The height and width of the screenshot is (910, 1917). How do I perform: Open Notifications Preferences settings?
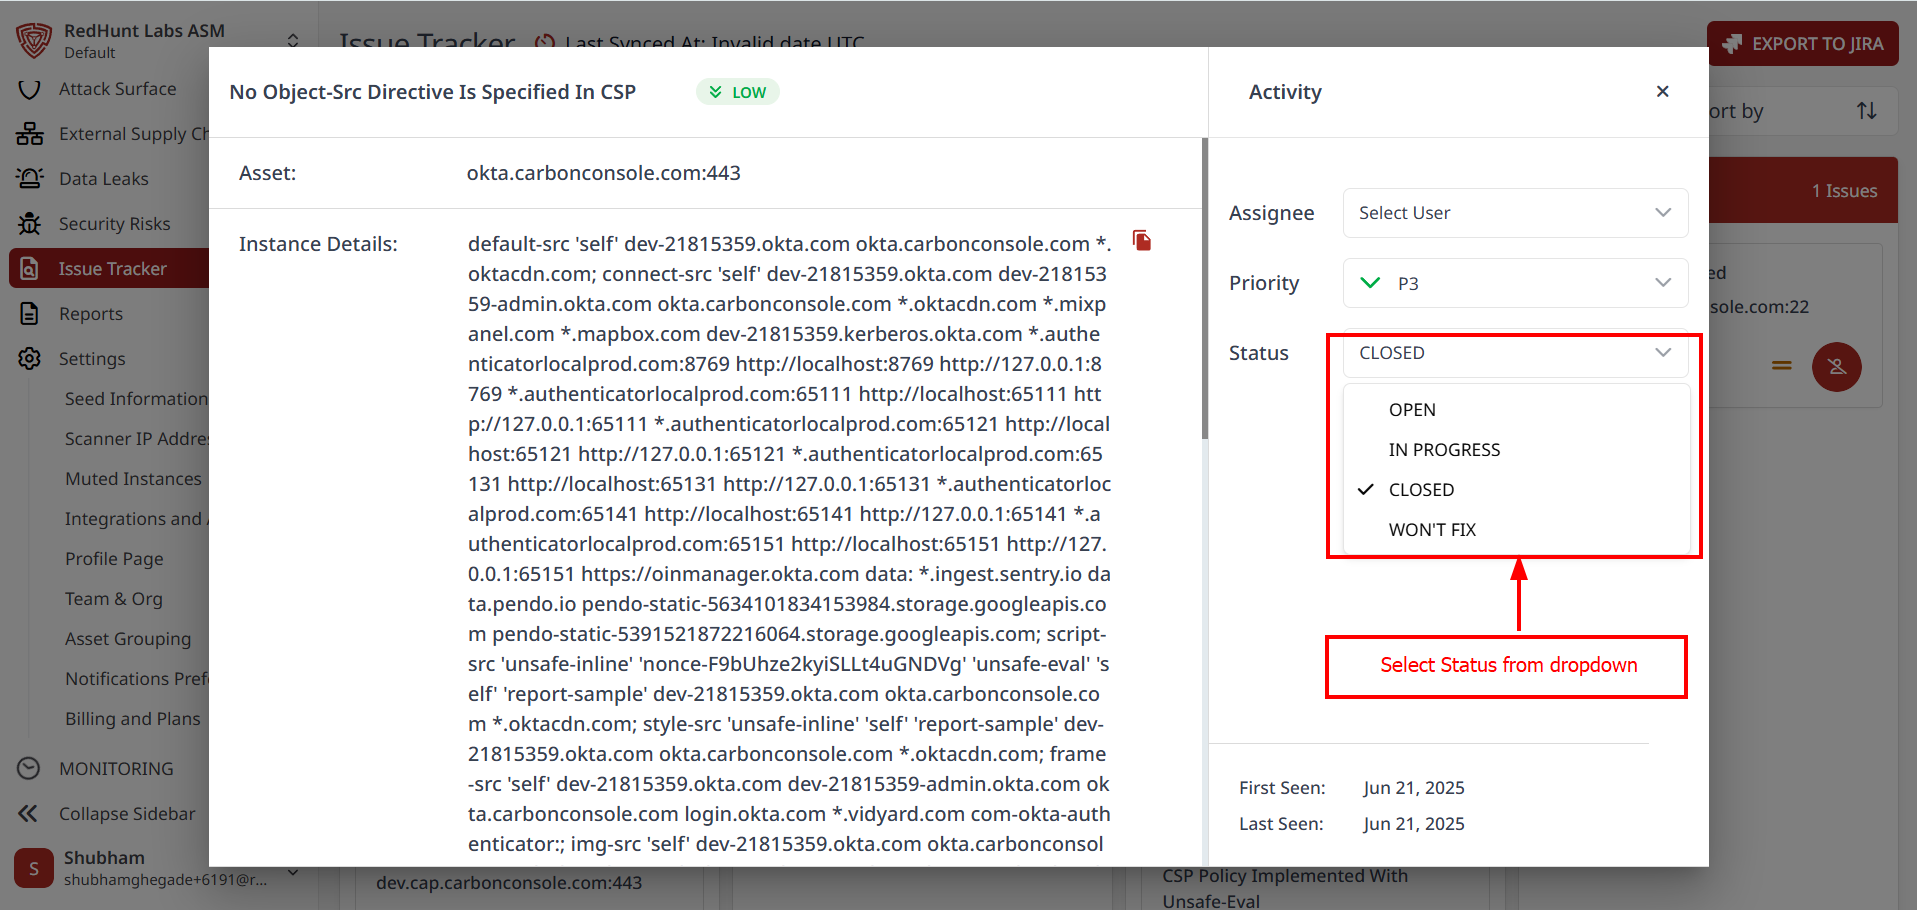click(x=136, y=679)
